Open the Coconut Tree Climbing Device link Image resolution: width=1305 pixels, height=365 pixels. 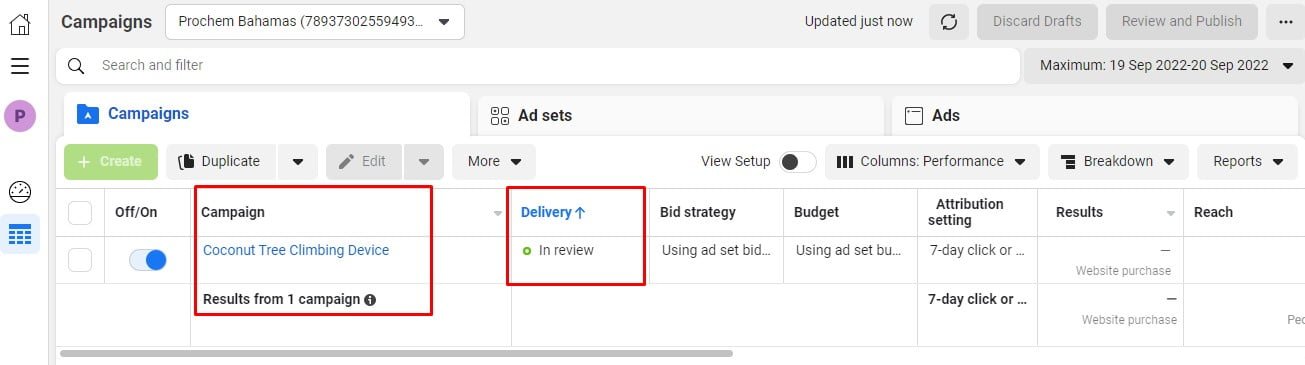[x=296, y=250]
